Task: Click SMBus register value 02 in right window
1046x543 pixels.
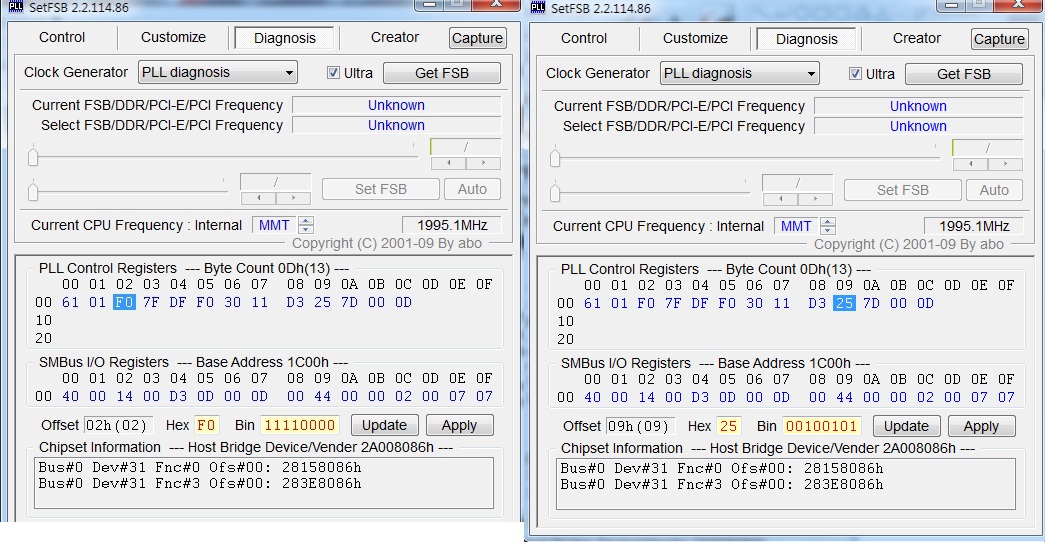Action: tap(925, 397)
